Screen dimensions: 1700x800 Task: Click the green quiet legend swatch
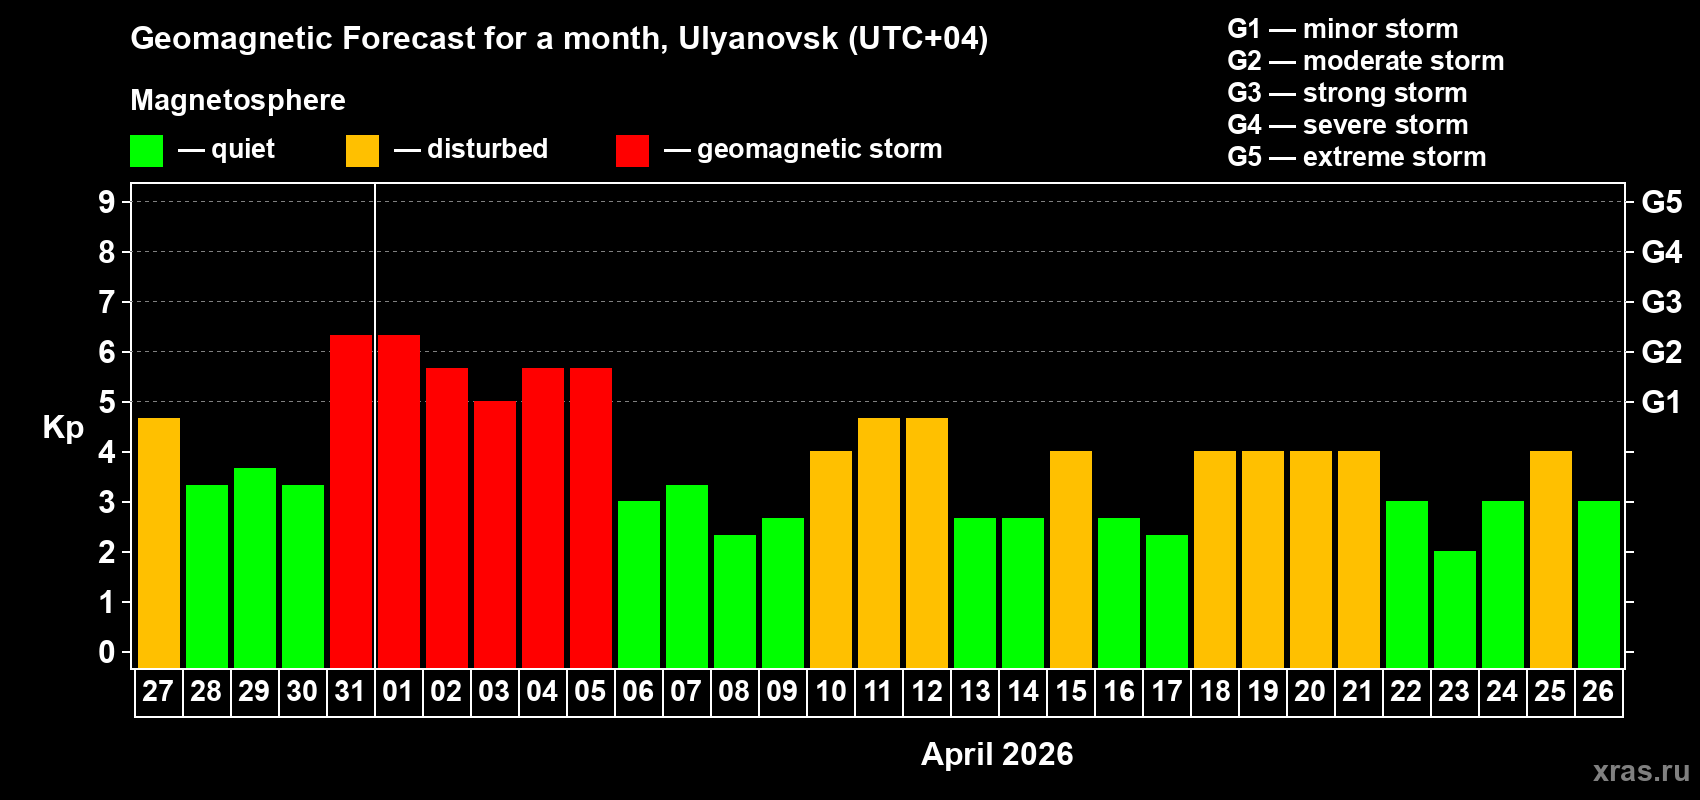[x=146, y=151]
